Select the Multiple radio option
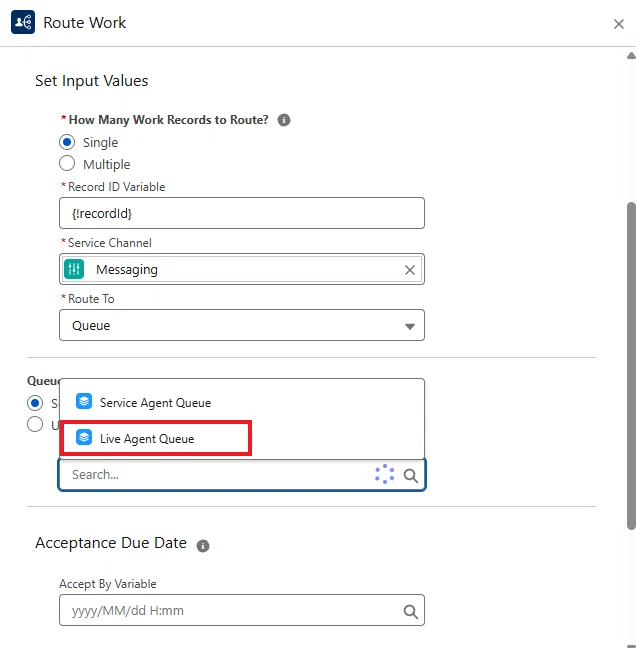The image size is (636, 648). click(x=67, y=163)
